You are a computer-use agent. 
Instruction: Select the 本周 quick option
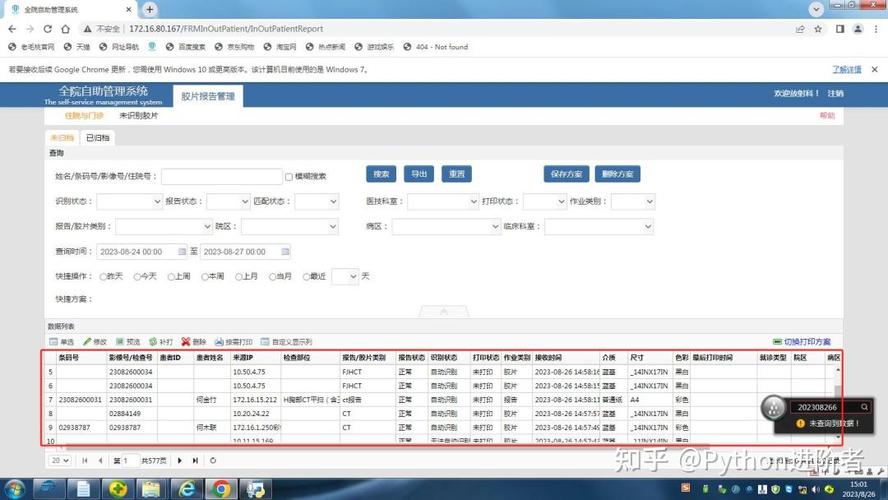(x=205, y=277)
